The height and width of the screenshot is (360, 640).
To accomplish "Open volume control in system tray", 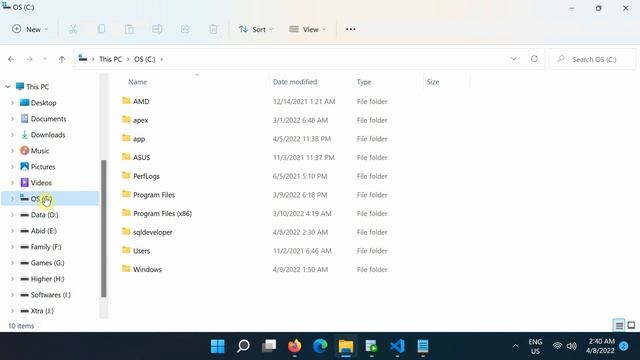I will point(571,346).
